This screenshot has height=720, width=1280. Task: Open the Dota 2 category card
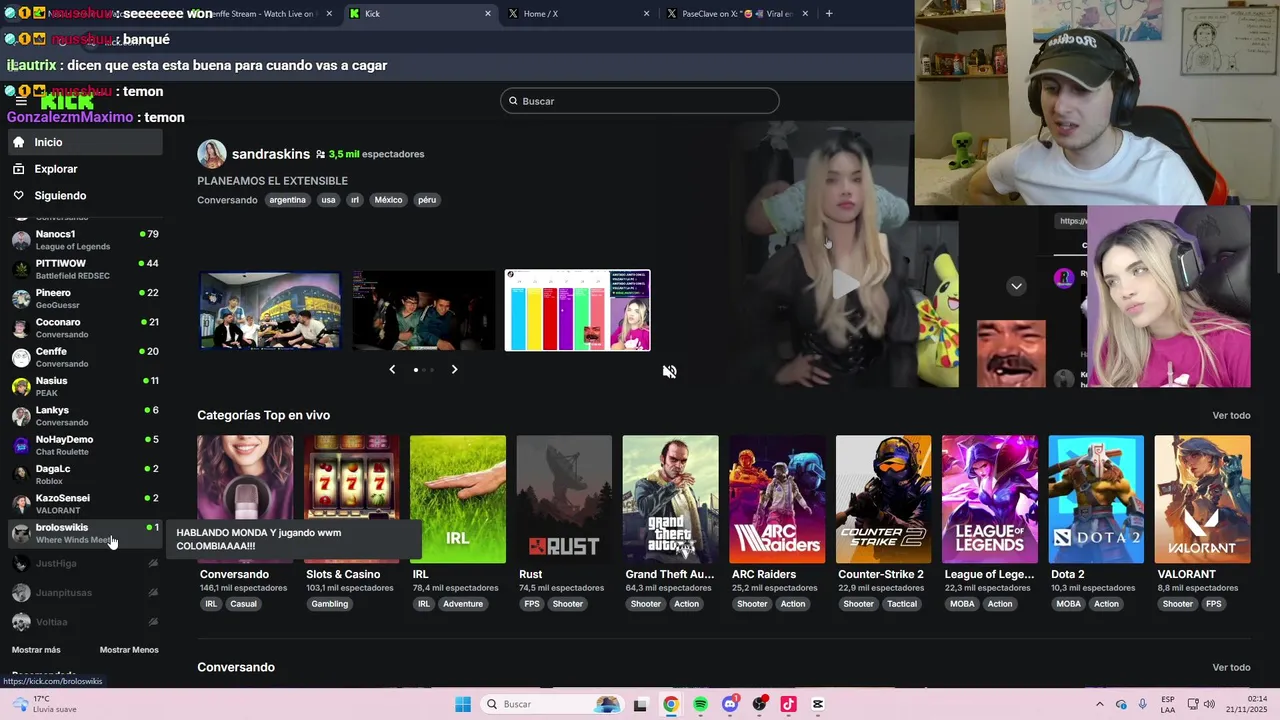click(x=1096, y=499)
